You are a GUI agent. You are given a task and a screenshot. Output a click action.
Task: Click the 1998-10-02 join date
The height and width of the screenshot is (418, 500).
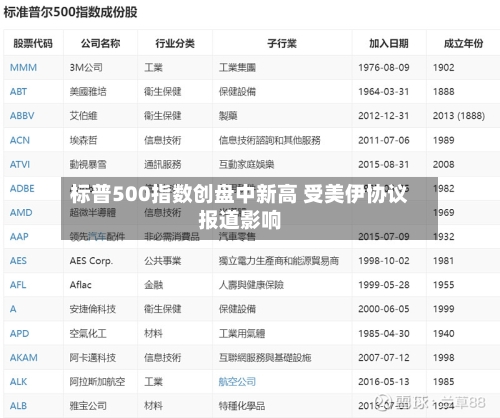(x=384, y=261)
